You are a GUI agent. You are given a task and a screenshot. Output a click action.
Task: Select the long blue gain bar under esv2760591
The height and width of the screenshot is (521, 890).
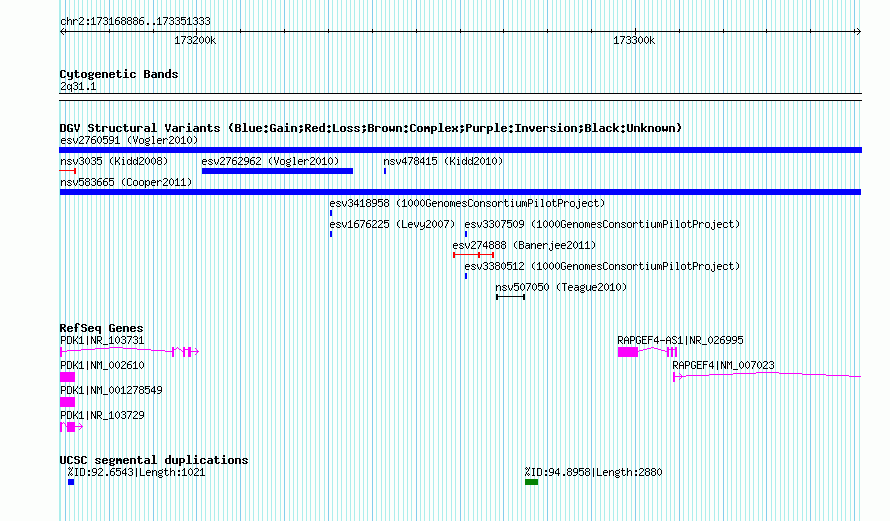460,150
